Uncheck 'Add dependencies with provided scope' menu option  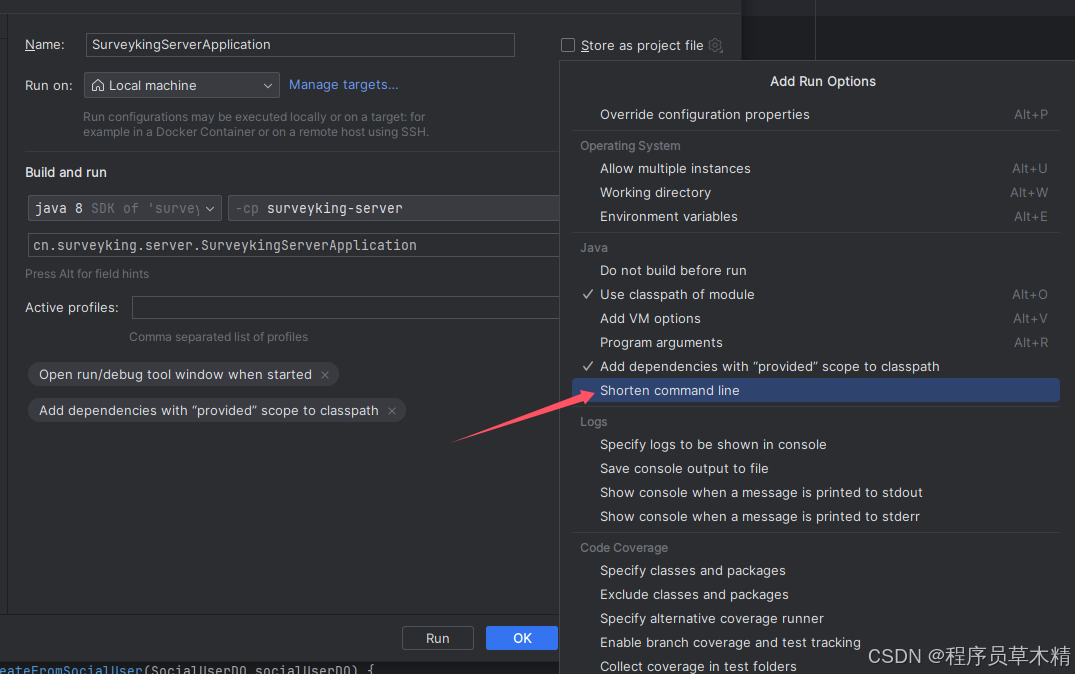coord(769,366)
